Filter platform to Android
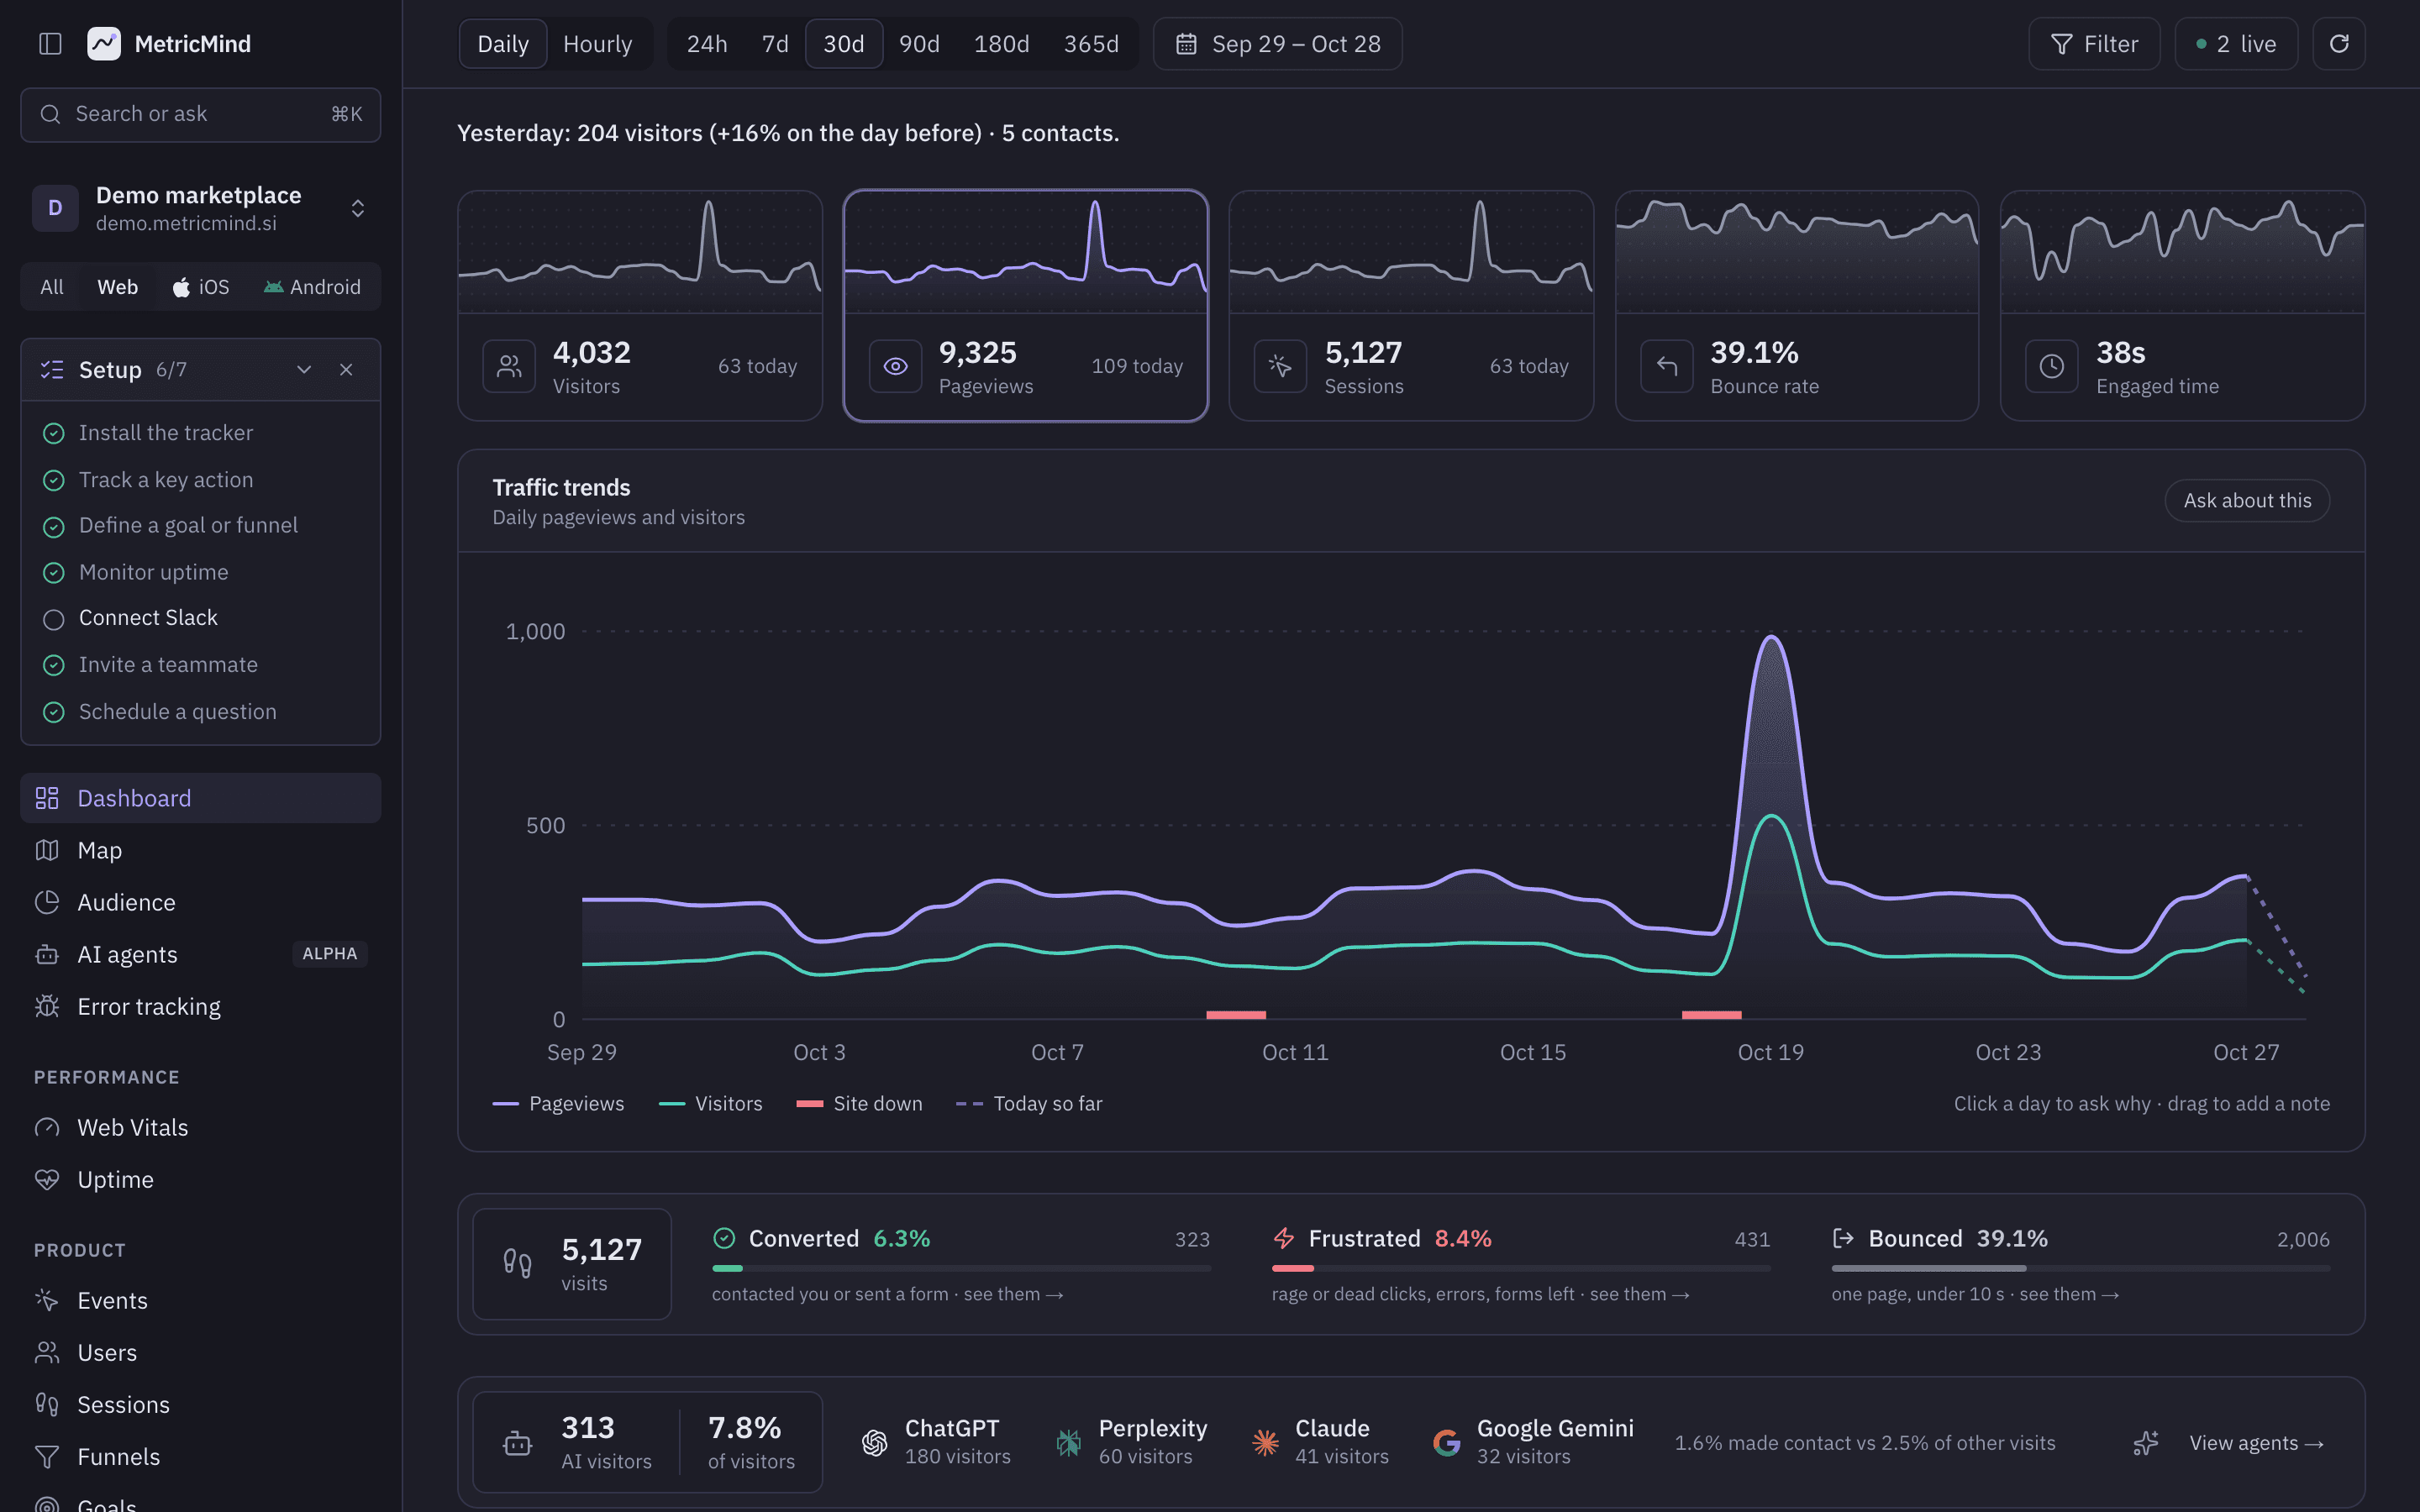Viewport: 2420px width, 1512px height. pos(312,287)
